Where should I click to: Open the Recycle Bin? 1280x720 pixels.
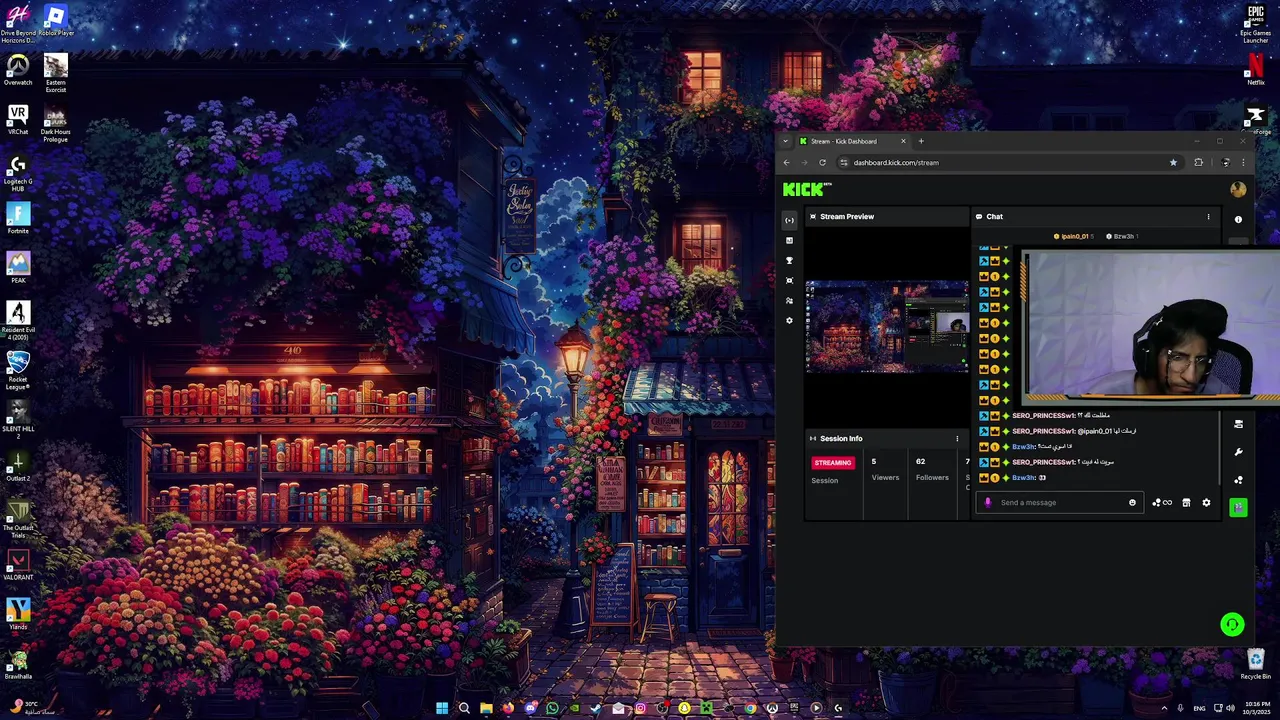coord(1256,663)
